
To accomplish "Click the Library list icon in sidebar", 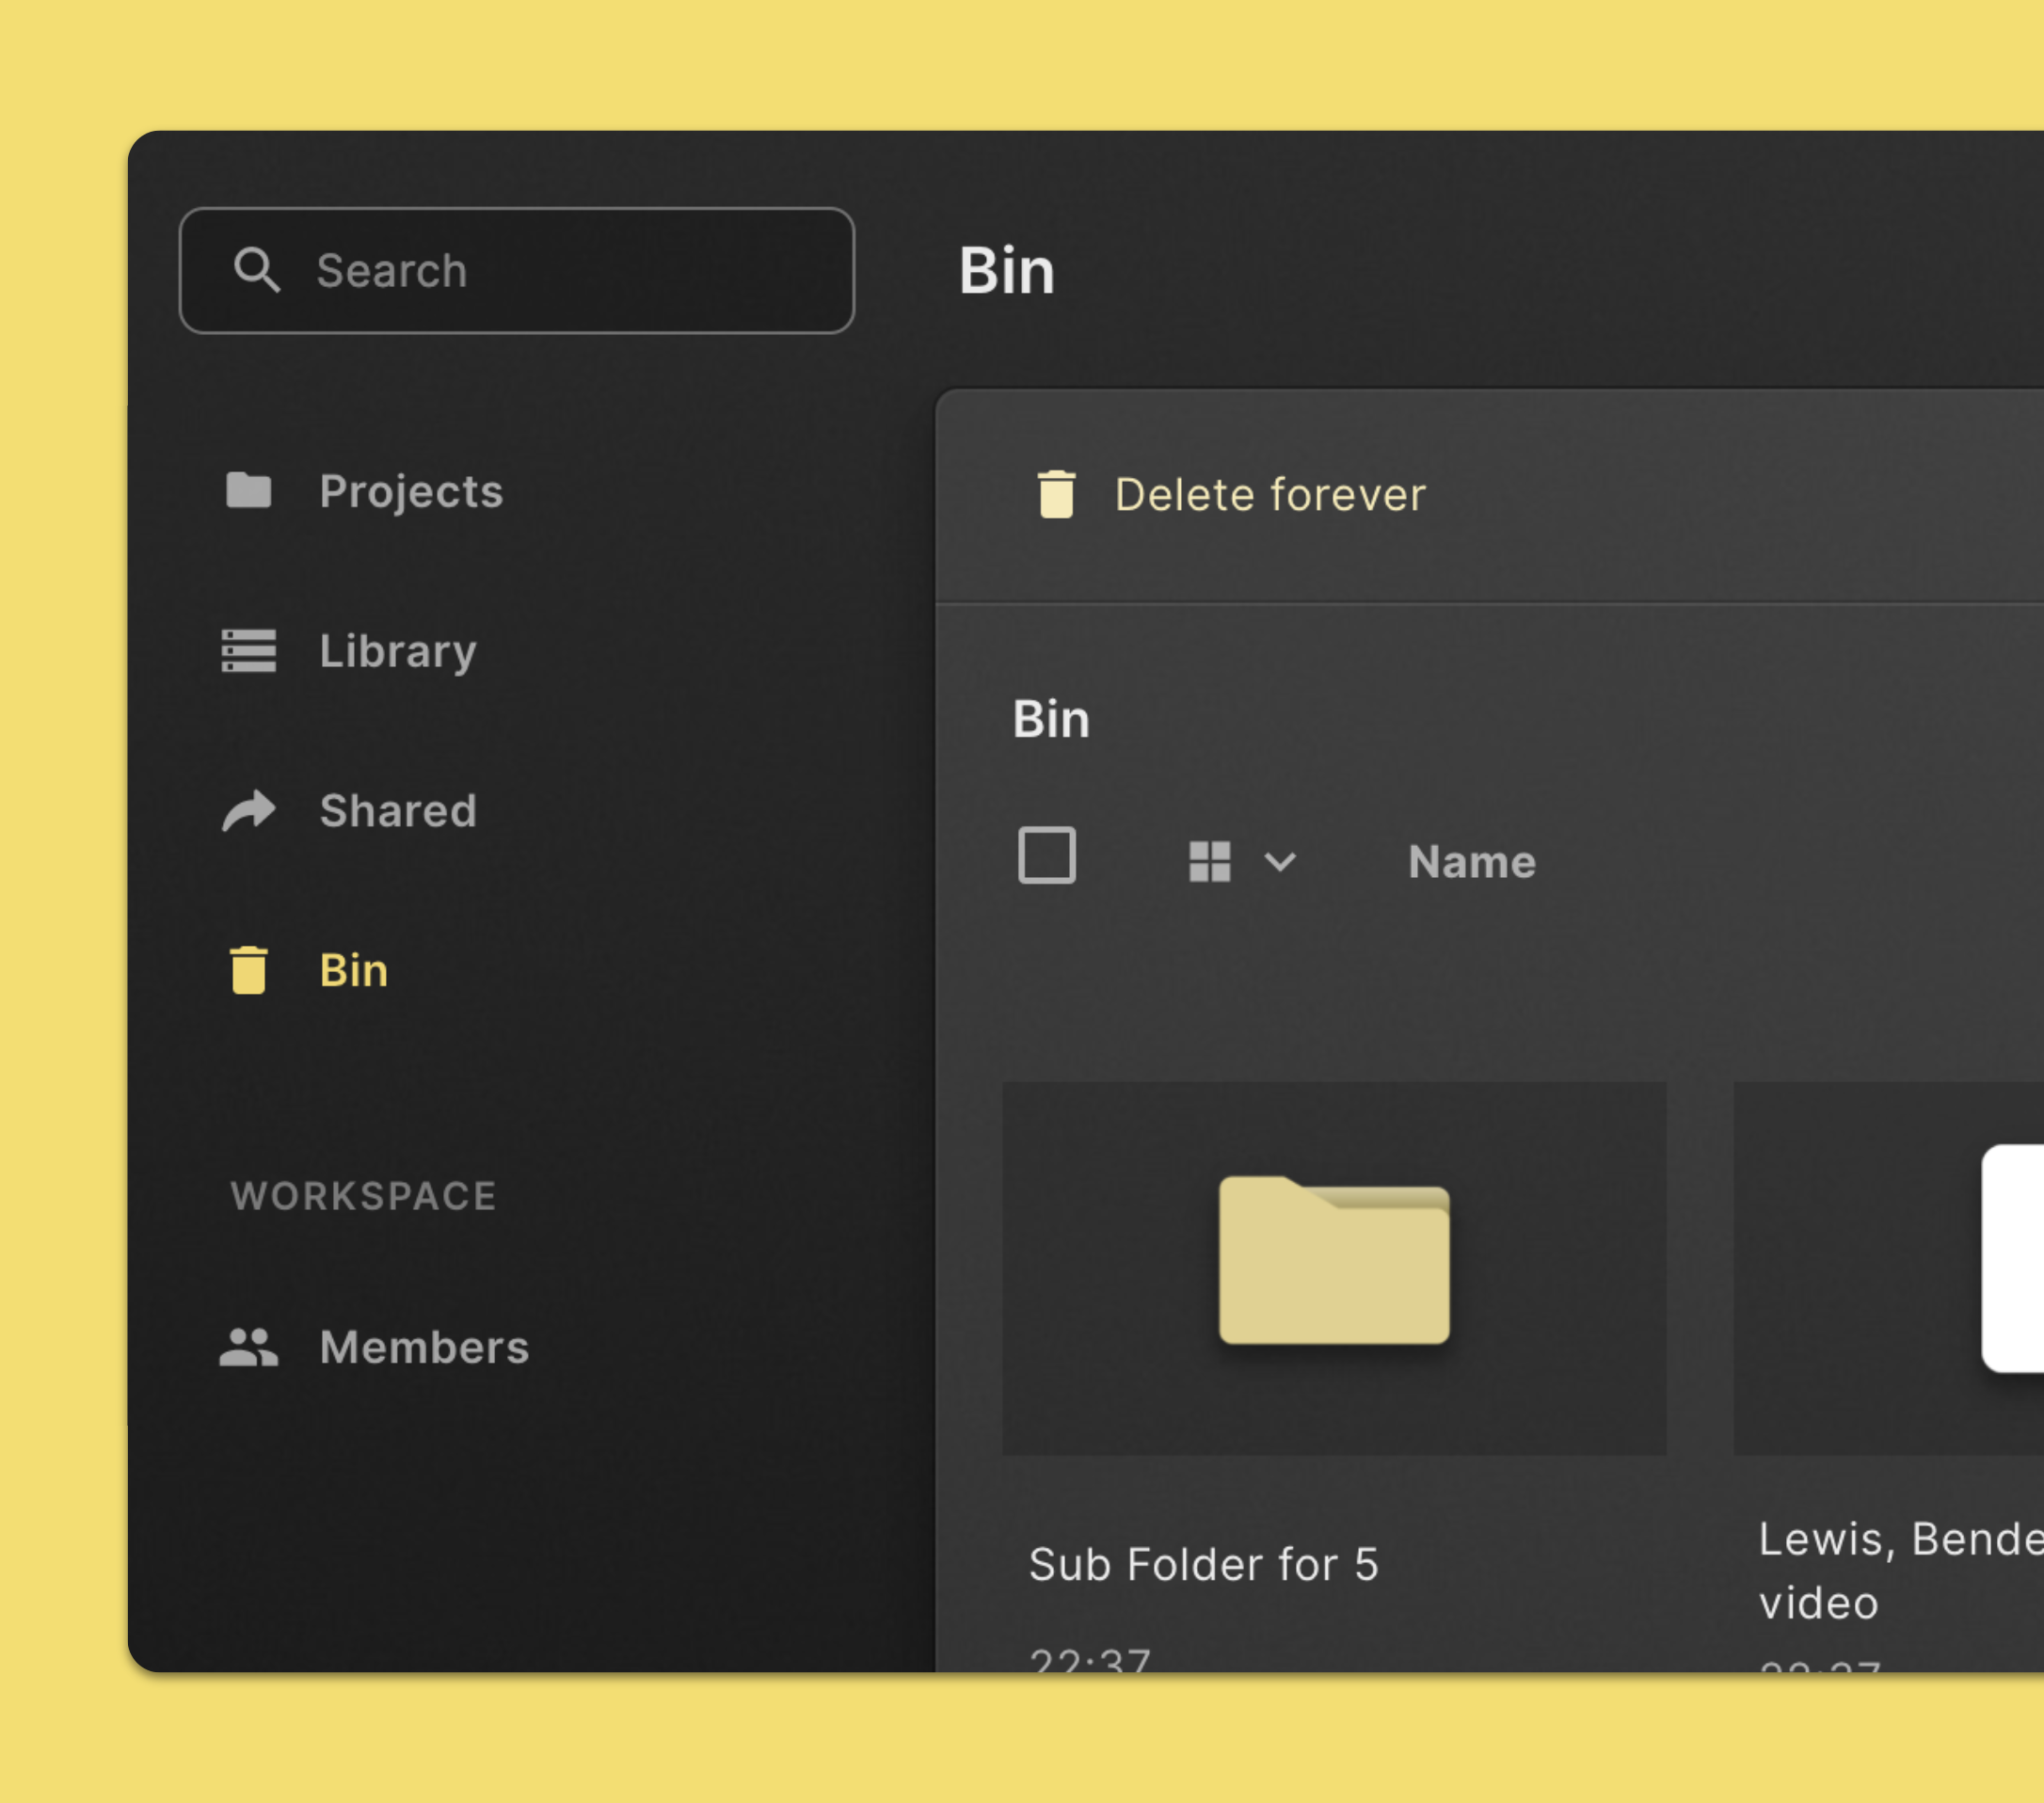I will point(248,651).
